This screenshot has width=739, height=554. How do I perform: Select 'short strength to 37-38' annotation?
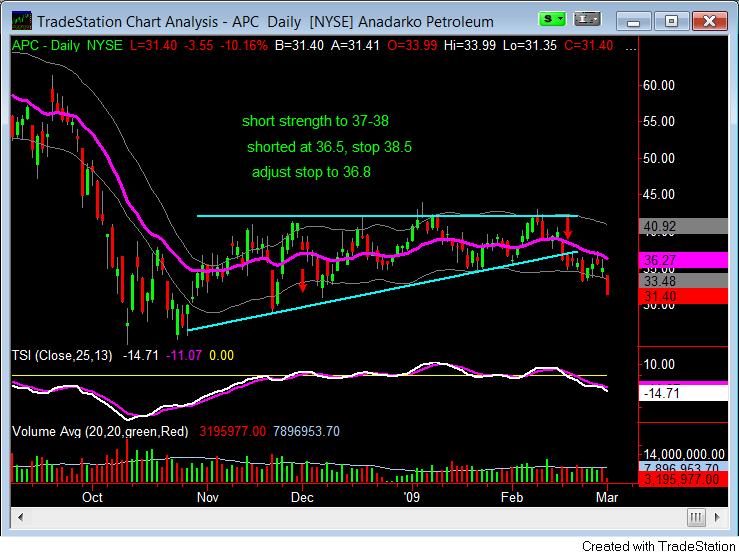(x=315, y=121)
